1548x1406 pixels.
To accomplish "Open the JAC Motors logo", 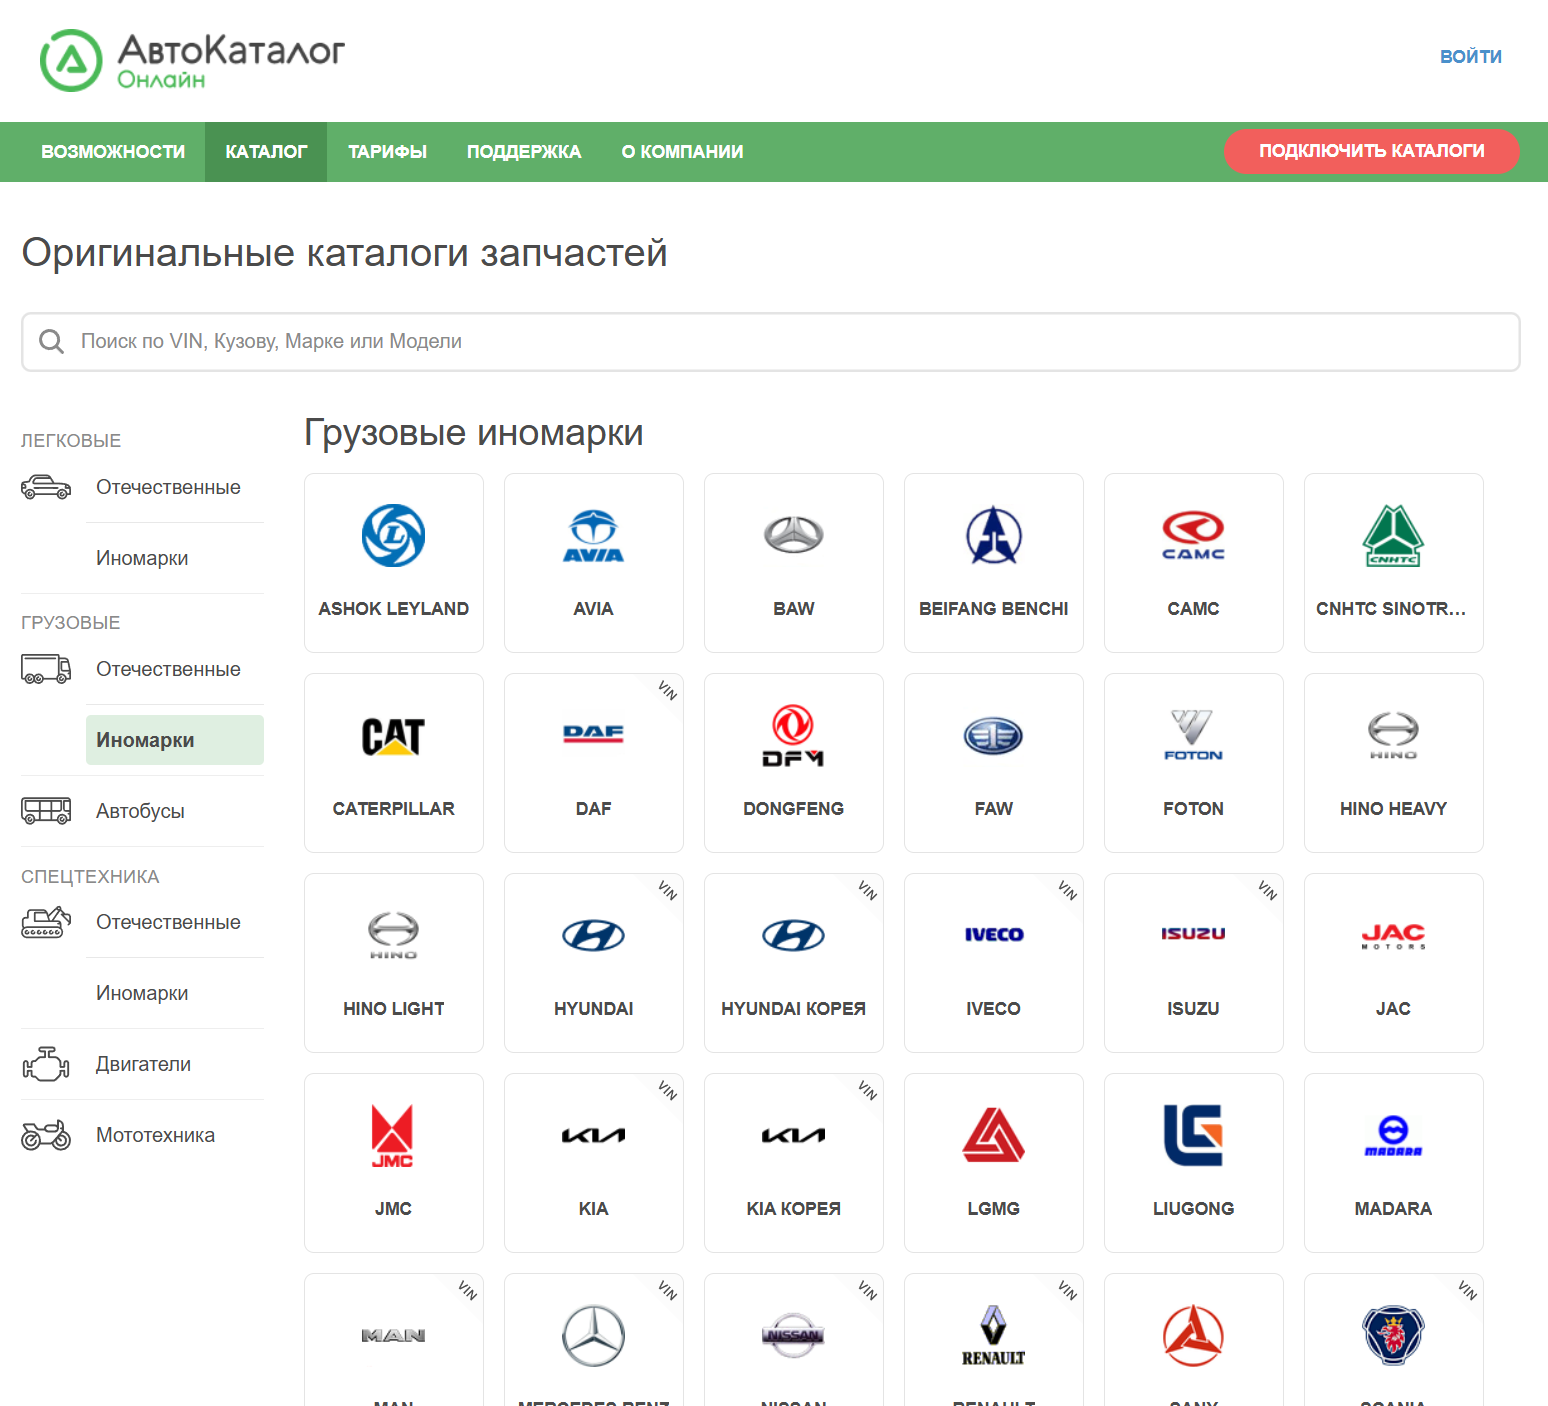I will pyautogui.click(x=1394, y=936).
